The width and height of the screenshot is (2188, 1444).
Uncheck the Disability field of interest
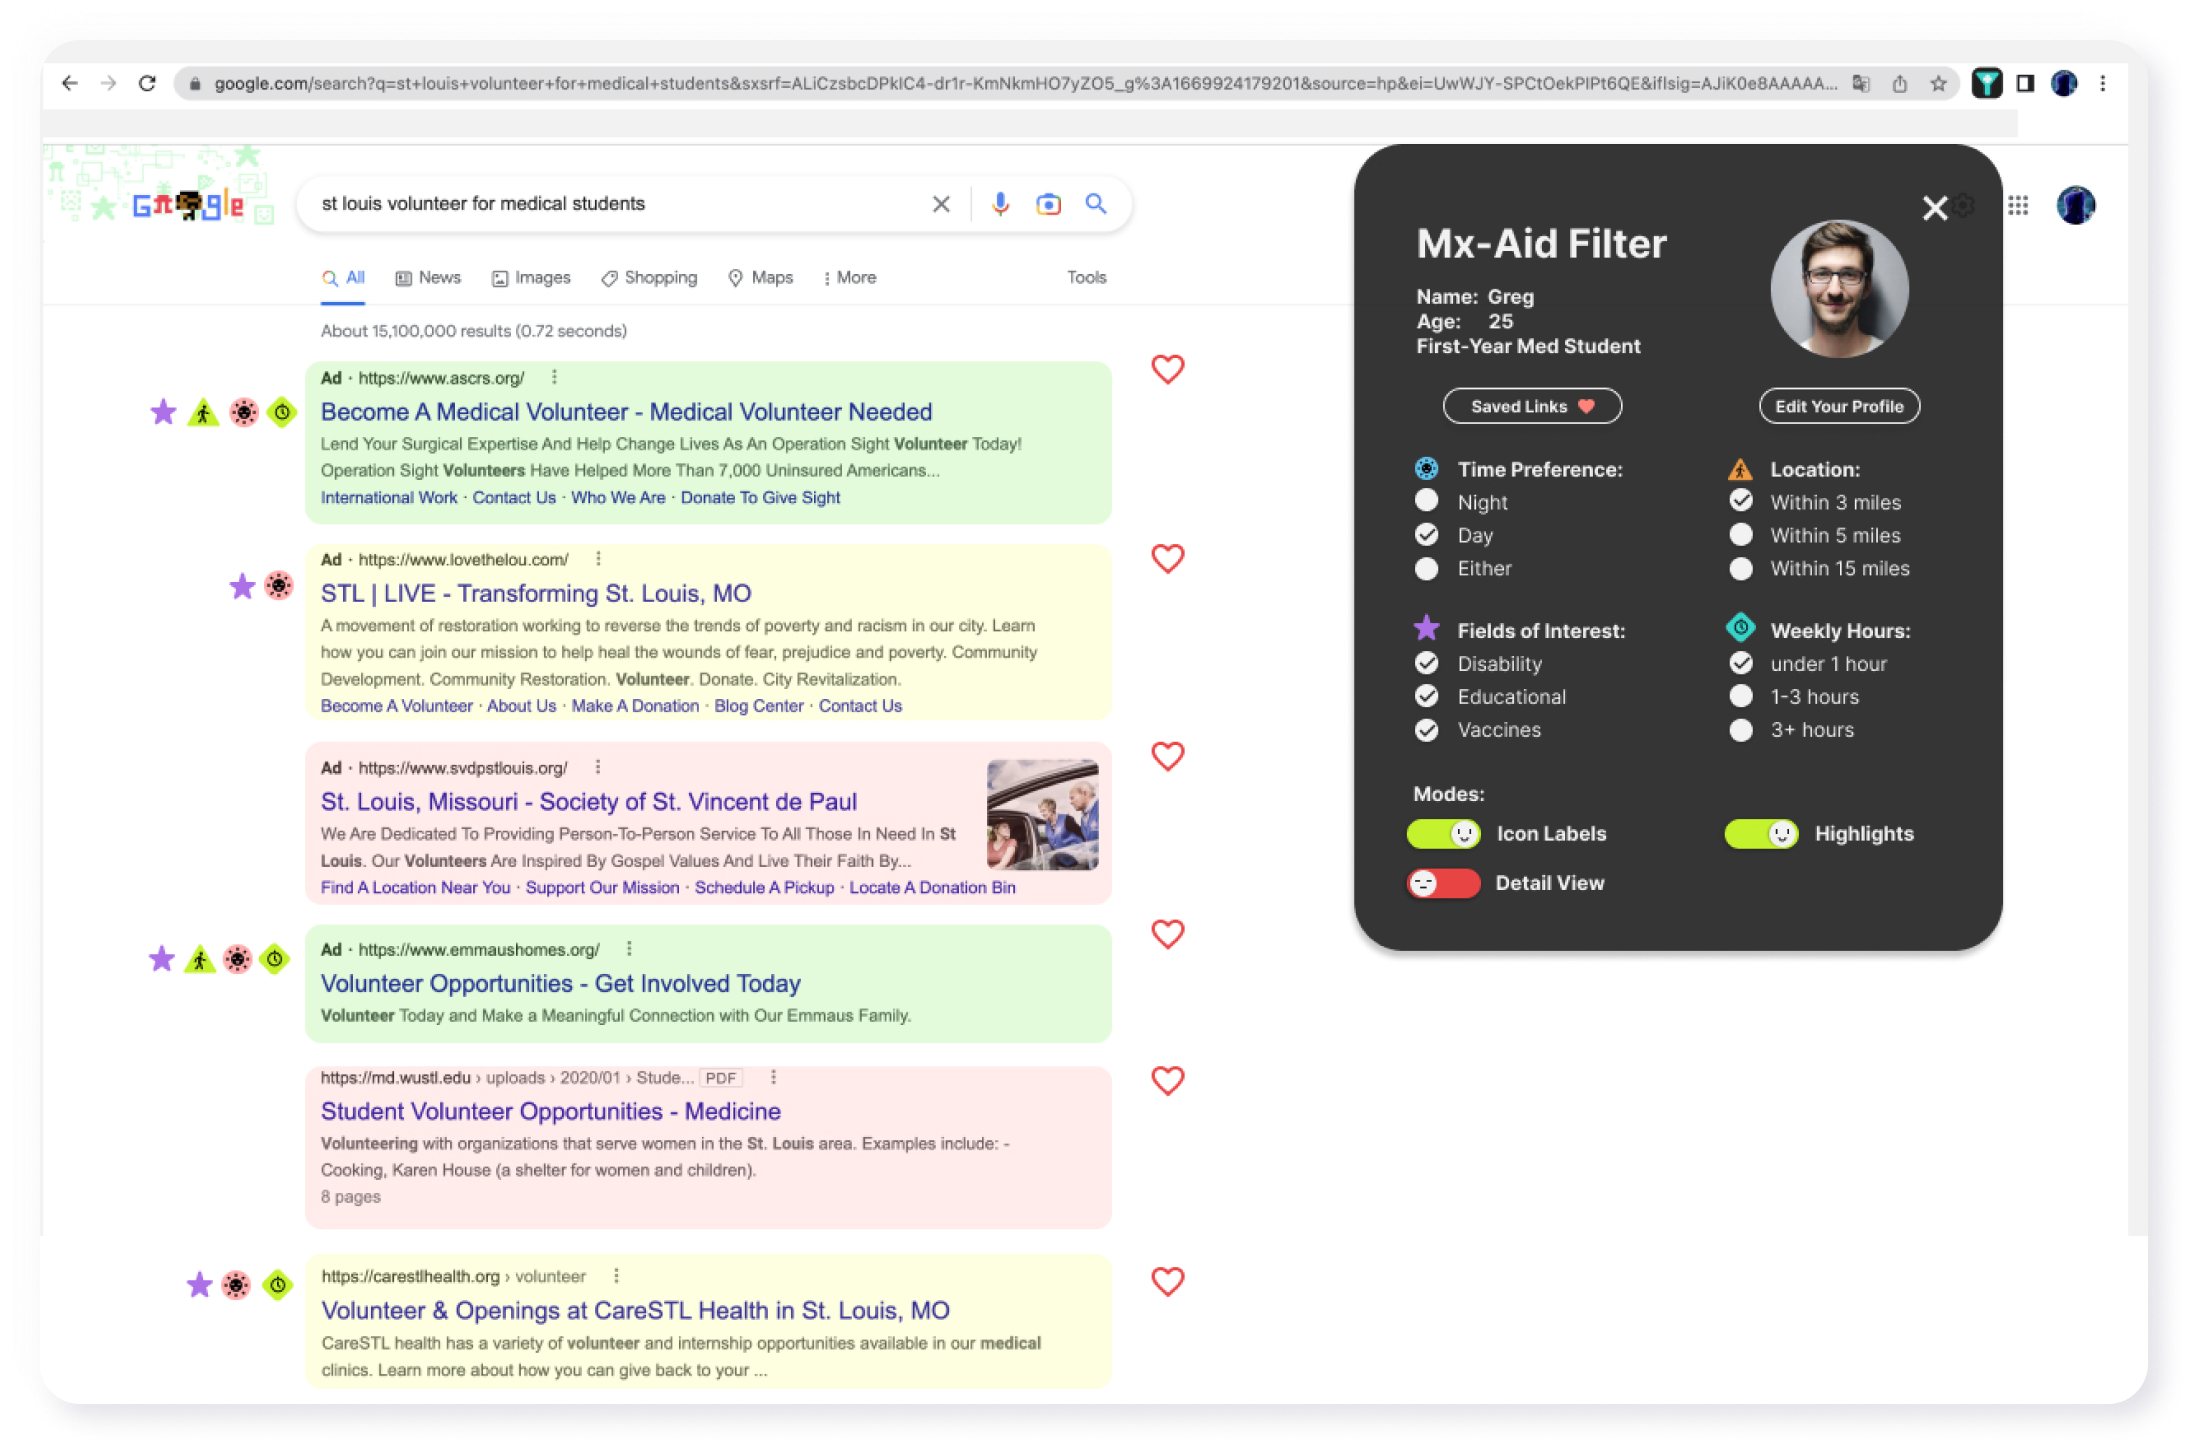tap(1427, 663)
